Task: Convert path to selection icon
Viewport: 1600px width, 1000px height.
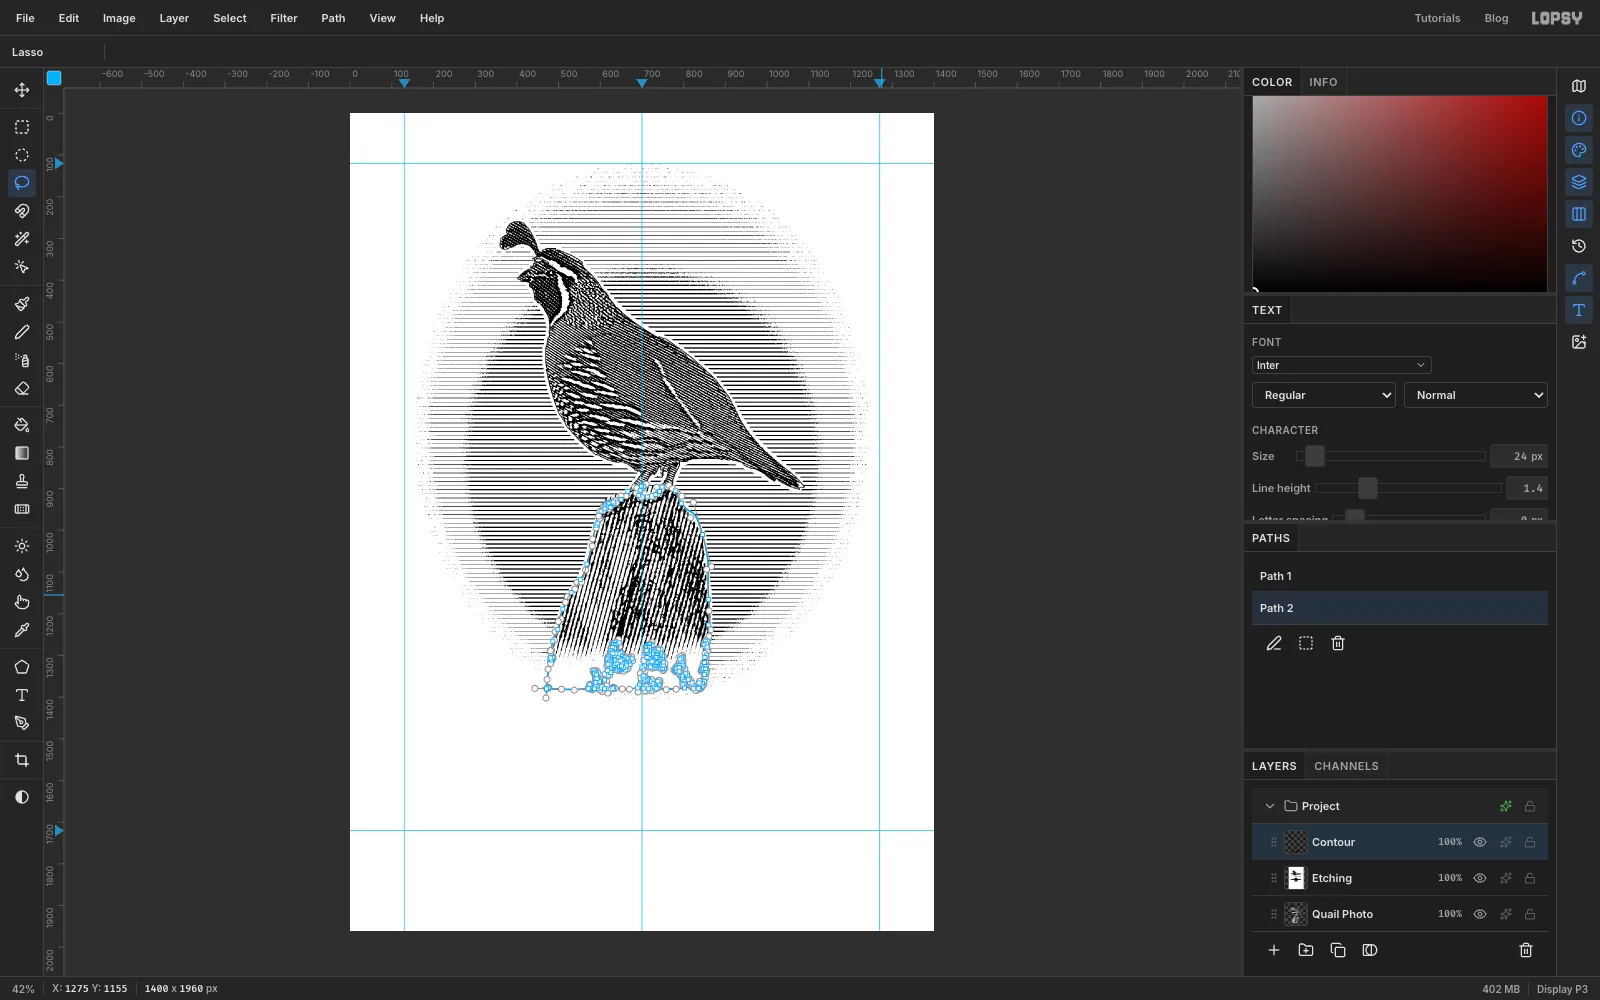Action: (x=1306, y=643)
